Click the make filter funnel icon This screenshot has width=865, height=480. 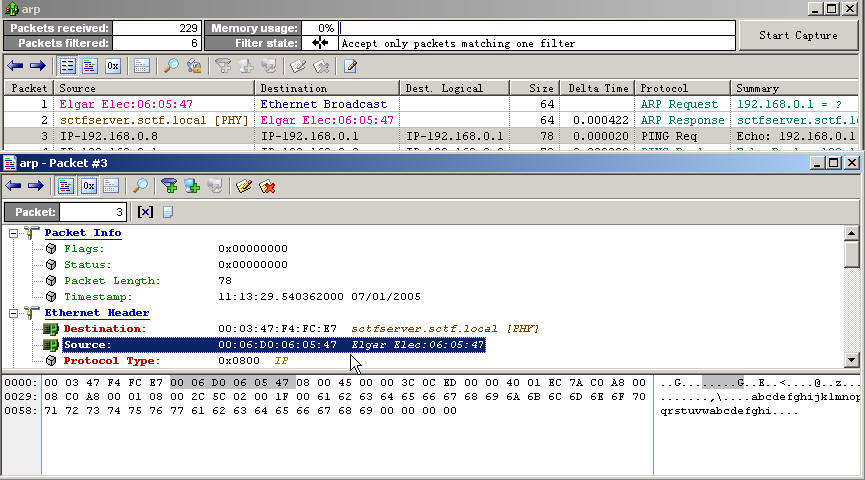tap(169, 186)
